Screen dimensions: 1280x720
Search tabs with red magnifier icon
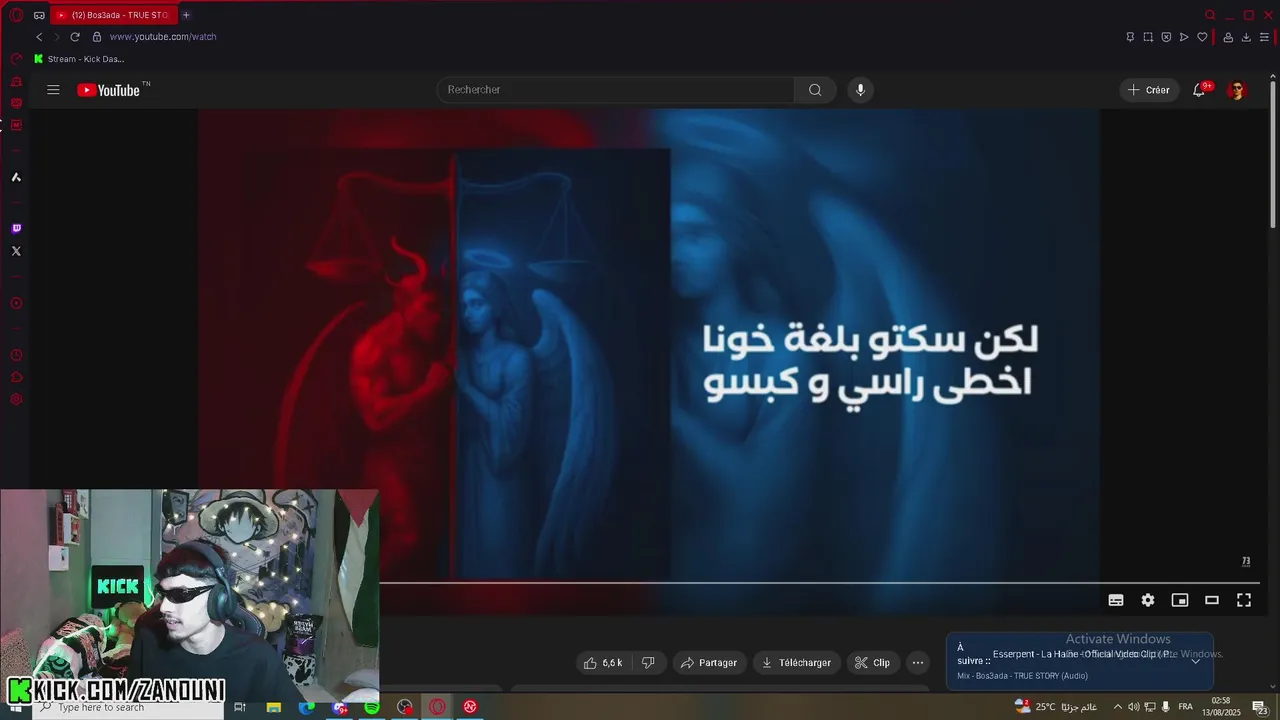click(1210, 15)
